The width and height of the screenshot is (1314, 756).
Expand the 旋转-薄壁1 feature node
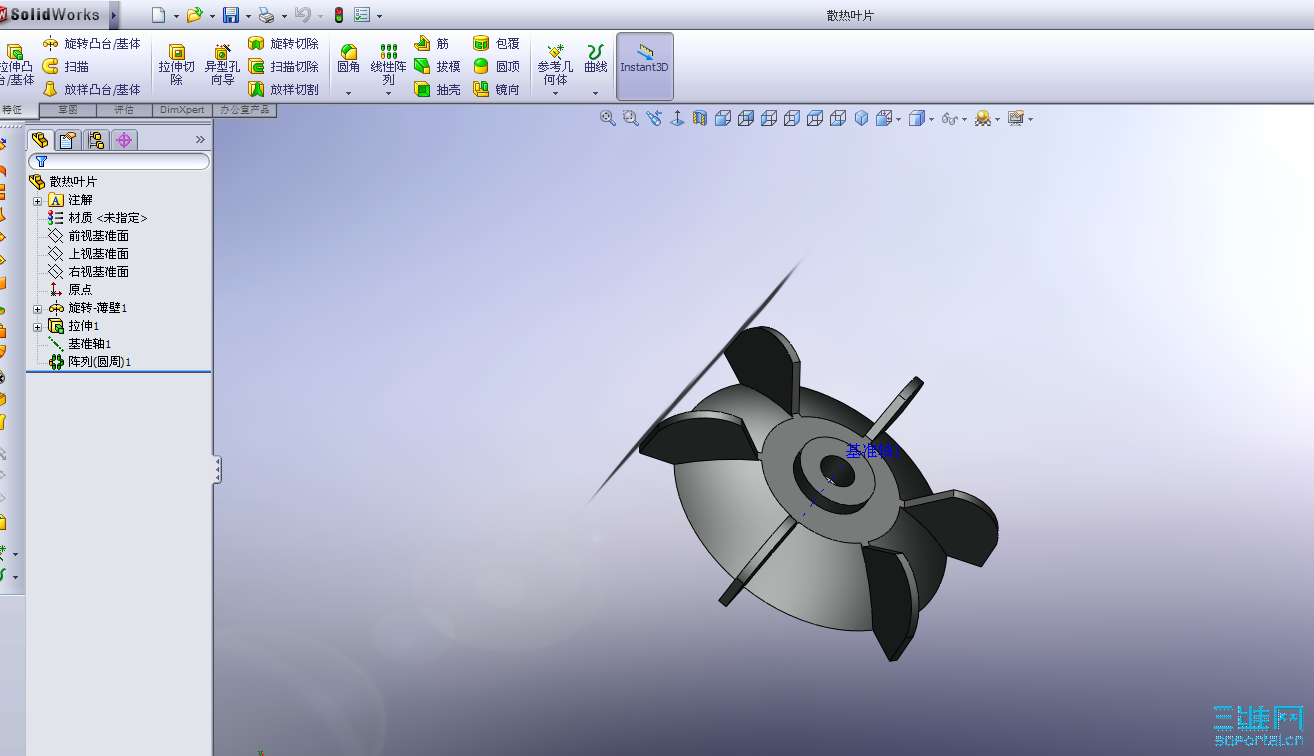tap(38, 308)
